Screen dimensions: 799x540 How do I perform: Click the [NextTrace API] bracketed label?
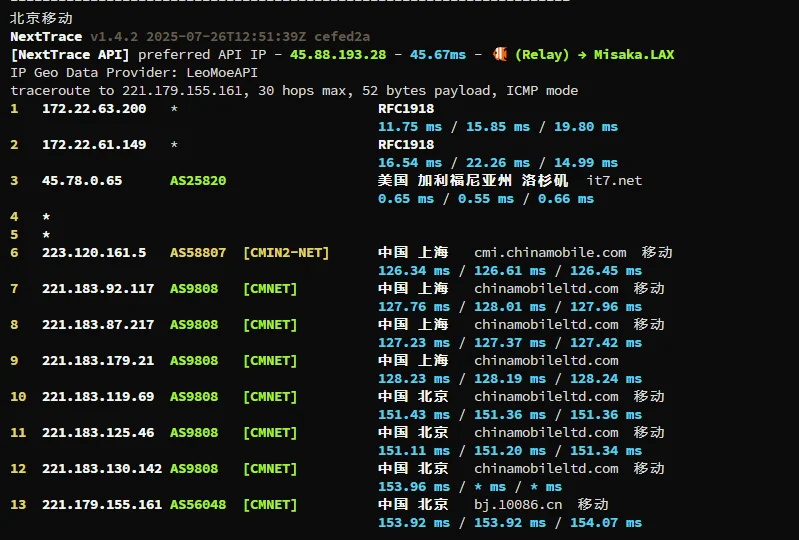point(70,55)
